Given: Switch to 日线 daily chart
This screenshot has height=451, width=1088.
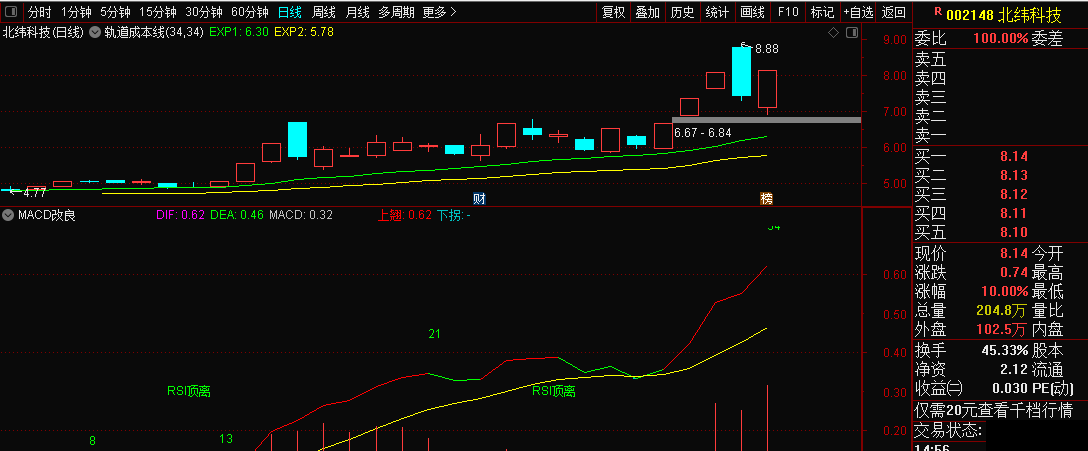Looking at the screenshot, I should tap(289, 12).
